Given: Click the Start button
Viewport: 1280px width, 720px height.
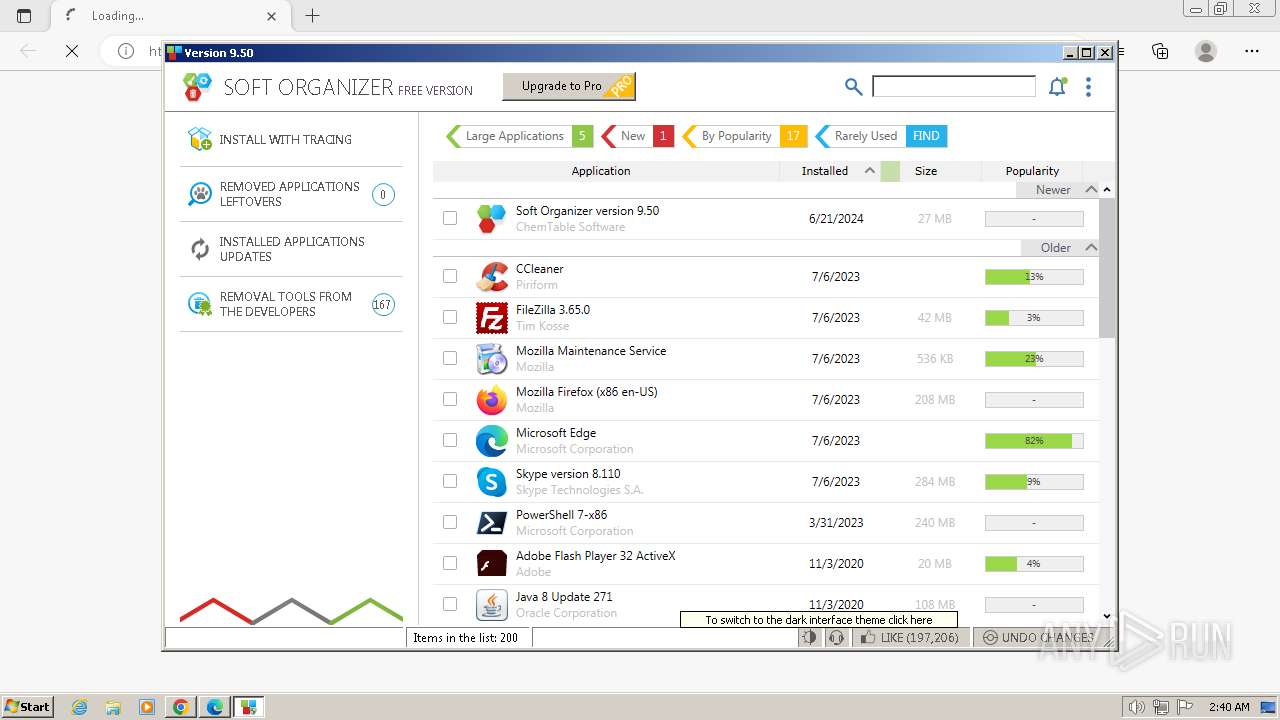Looking at the screenshot, I should point(27,707).
